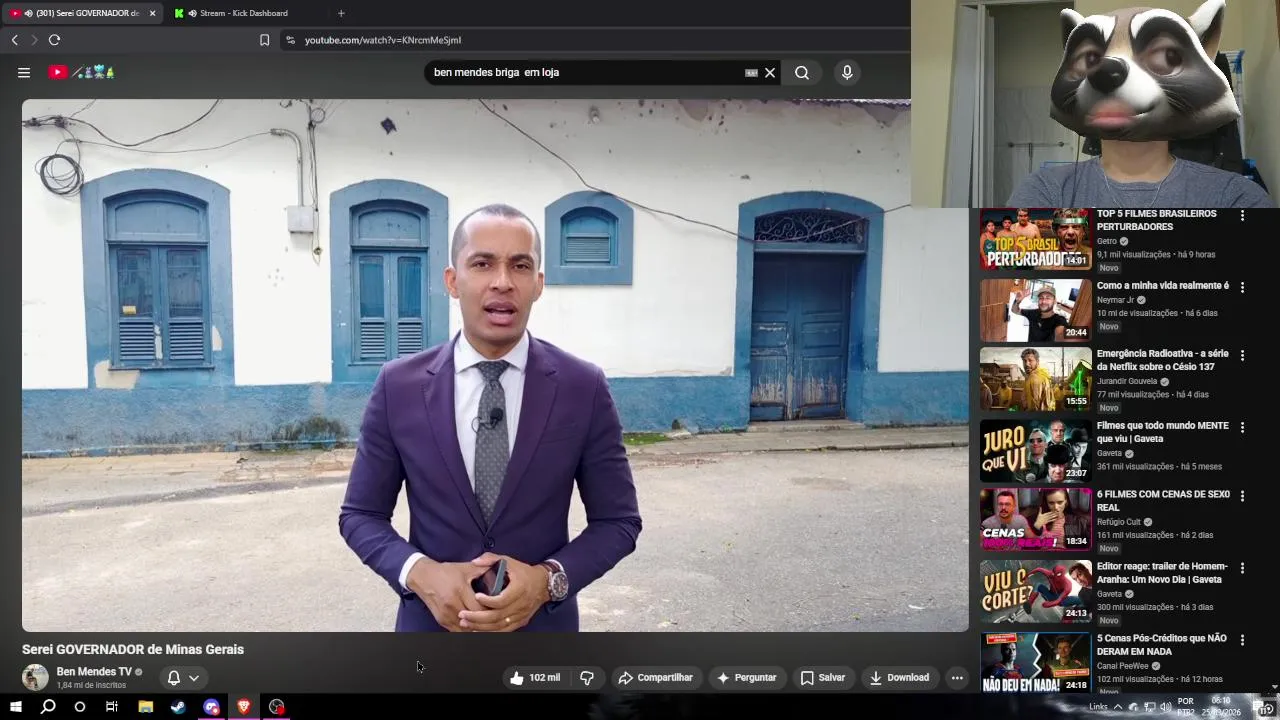Open Steam from the taskbar
Screen dimensions: 1280x720
pyautogui.click(x=178, y=707)
